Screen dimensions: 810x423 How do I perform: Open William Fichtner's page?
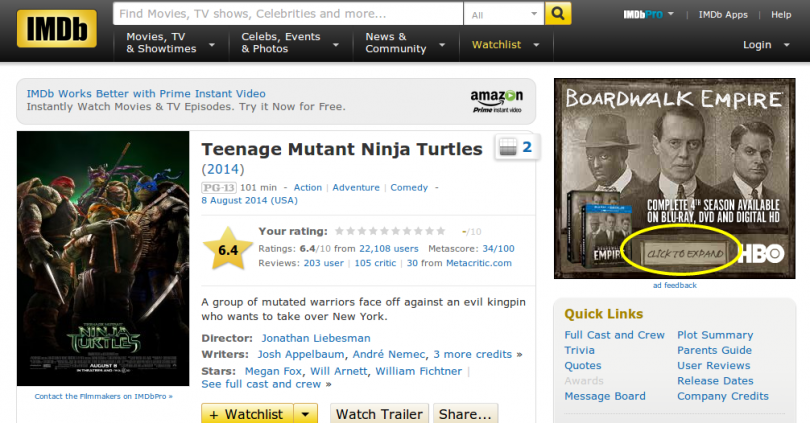coord(418,371)
